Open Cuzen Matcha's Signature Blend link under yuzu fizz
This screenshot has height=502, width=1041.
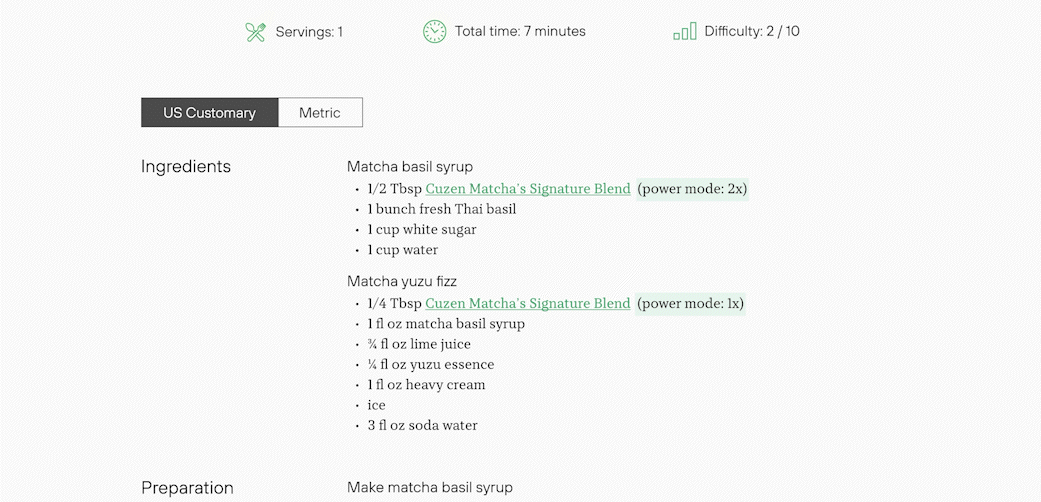click(528, 303)
